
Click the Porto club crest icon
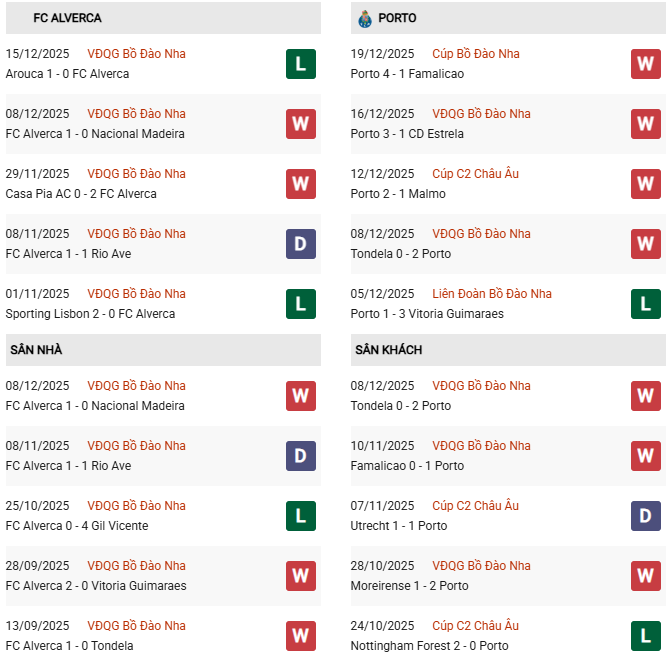[x=365, y=19]
